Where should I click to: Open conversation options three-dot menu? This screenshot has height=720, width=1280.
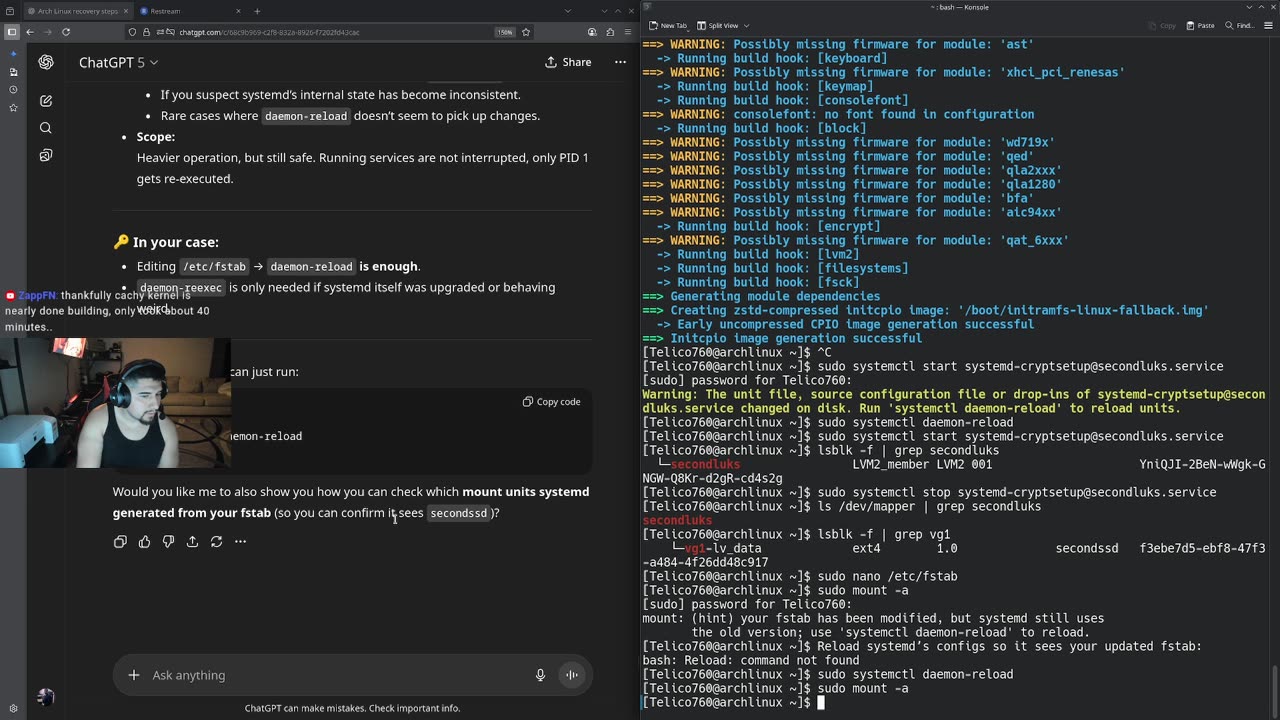[620, 62]
